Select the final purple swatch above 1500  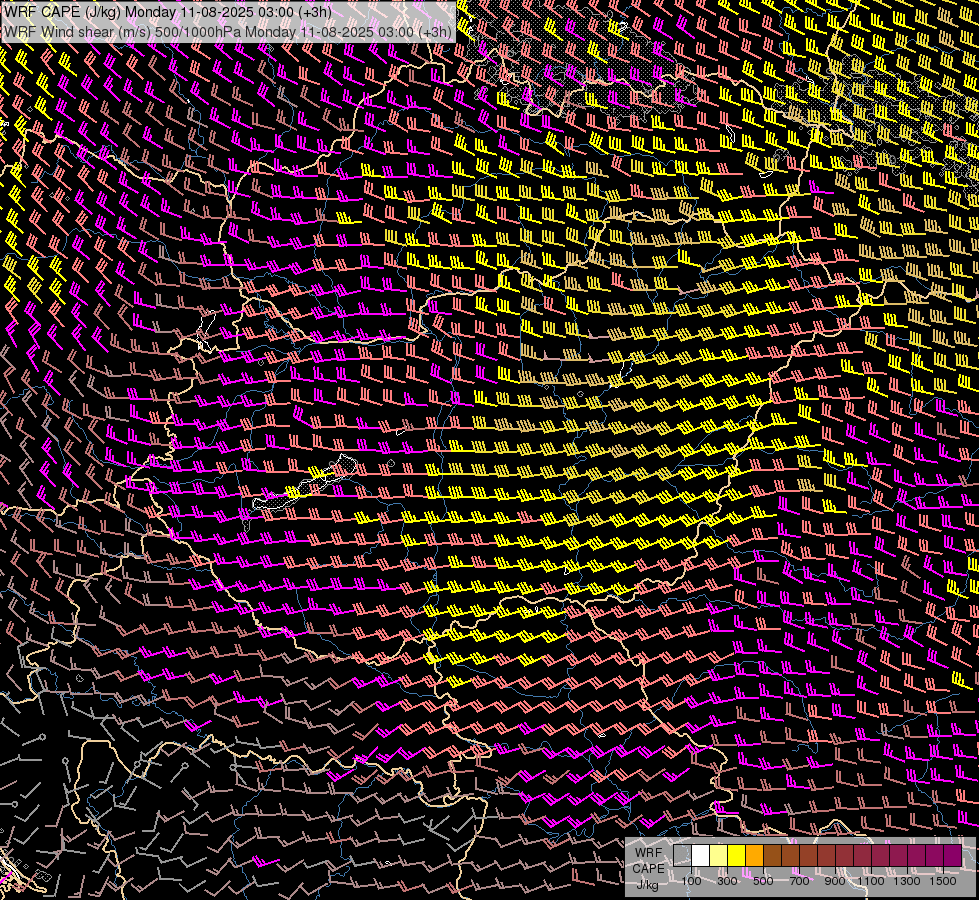click(x=953, y=856)
